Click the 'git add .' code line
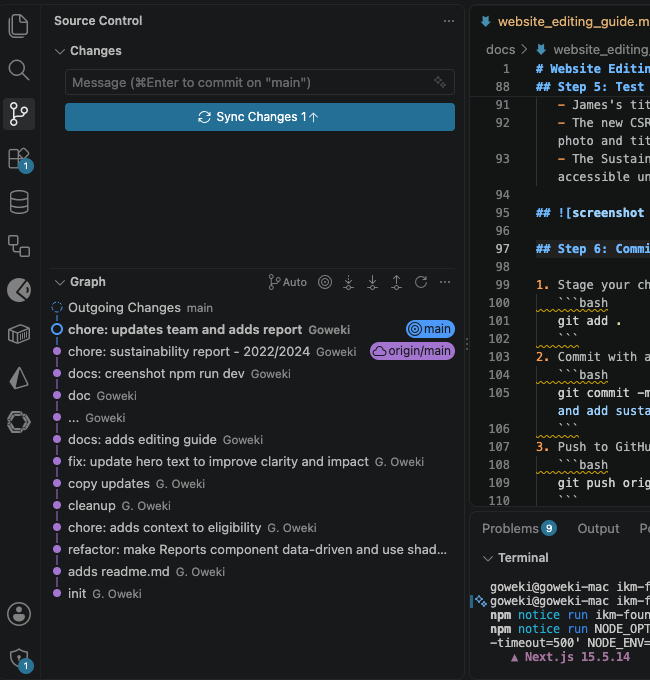650x680 pixels. 589,321
